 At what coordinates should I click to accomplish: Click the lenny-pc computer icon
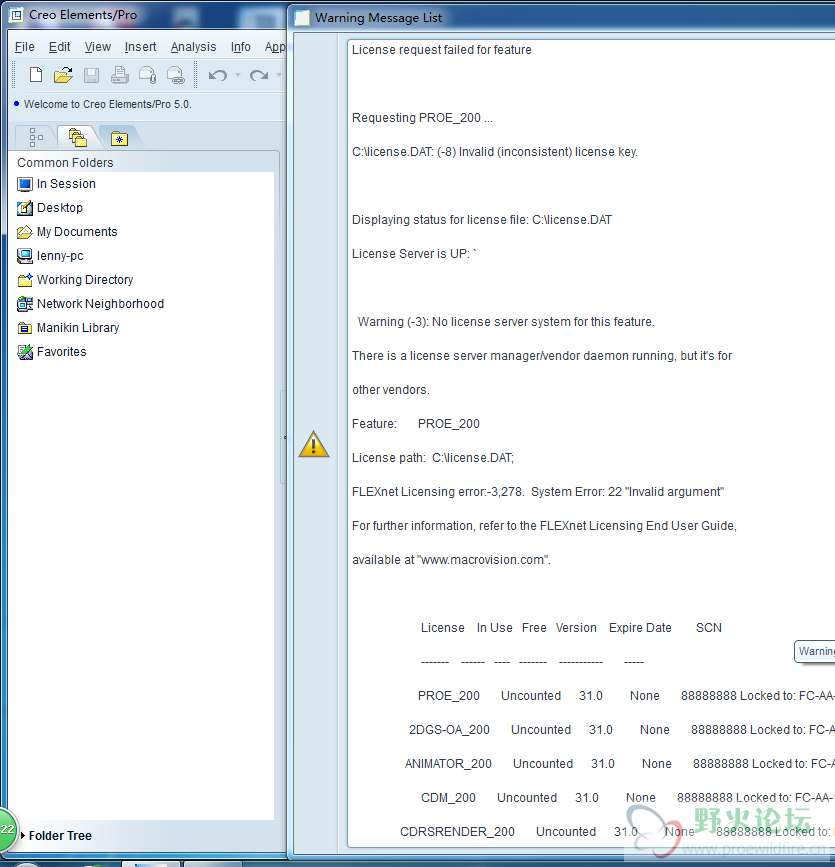click(x=25, y=255)
